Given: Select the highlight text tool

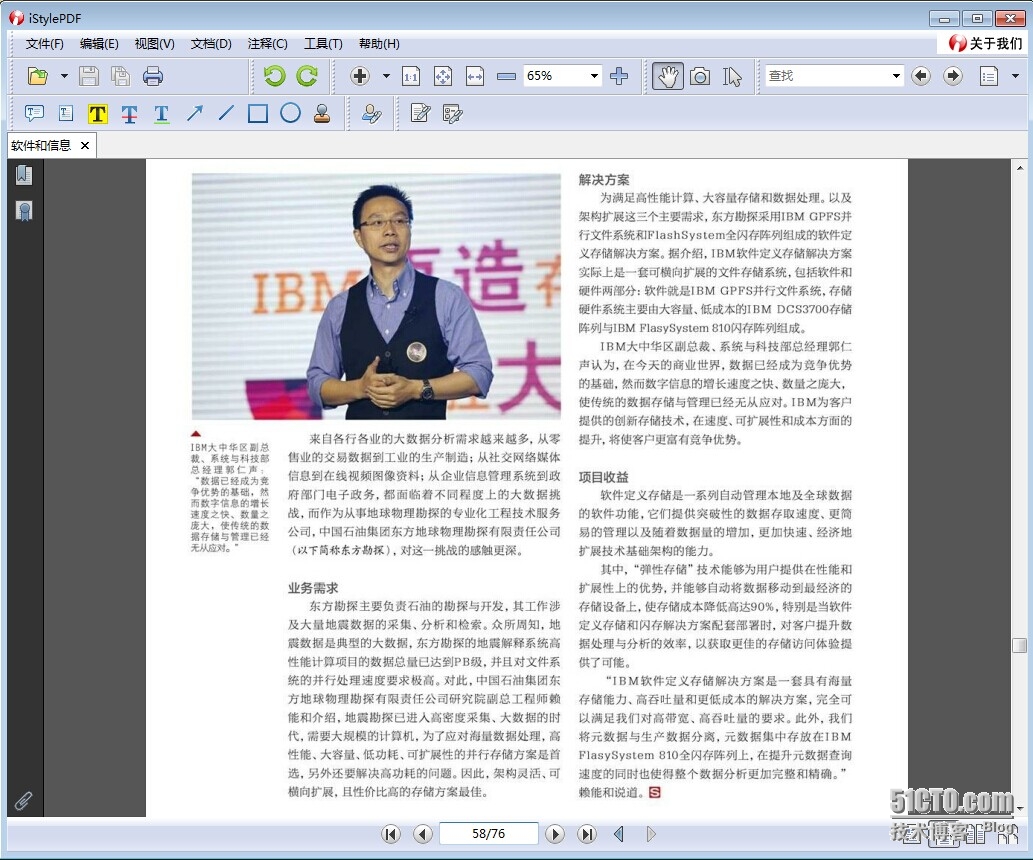Looking at the screenshot, I should (98, 114).
